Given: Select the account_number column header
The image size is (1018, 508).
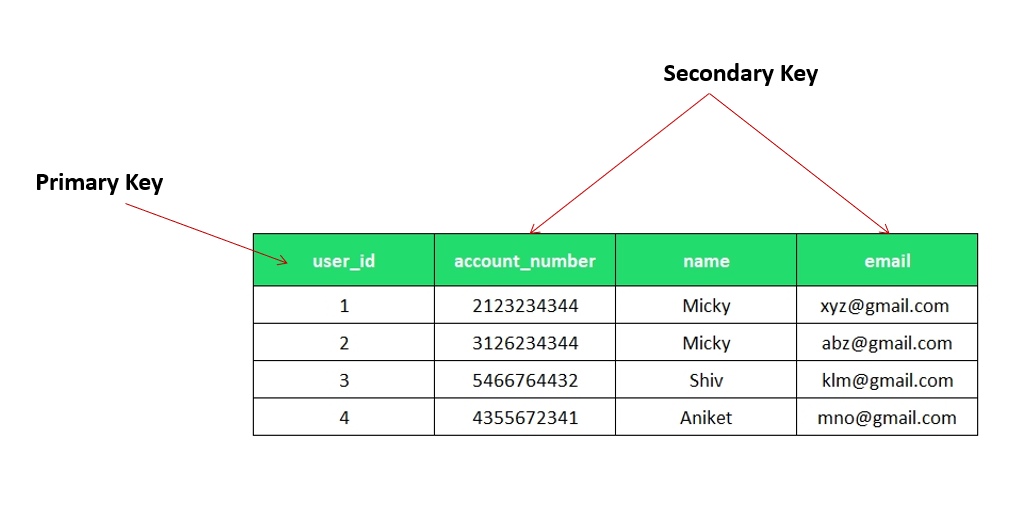Looking at the screenshot, I should [525, 261].
